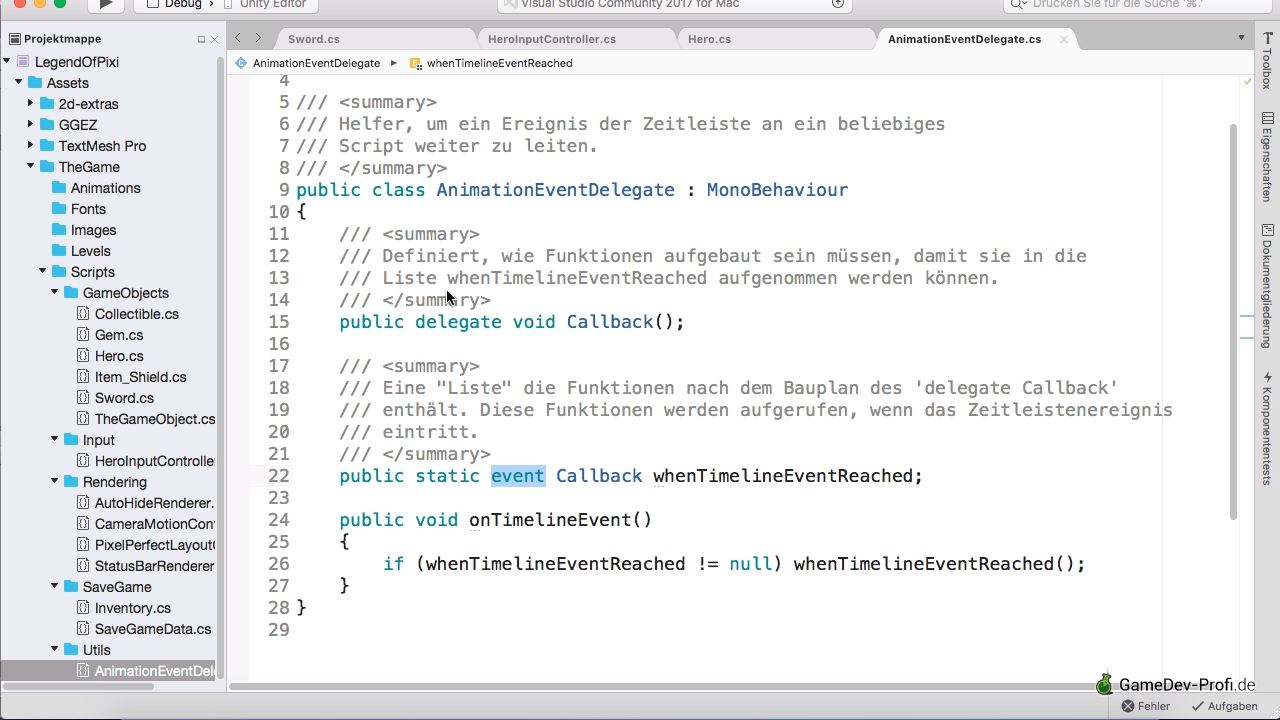This screenshot has height=720, width=1280.
Task: Open Item_Shield.cs file
Action: (x=140, y=377)
